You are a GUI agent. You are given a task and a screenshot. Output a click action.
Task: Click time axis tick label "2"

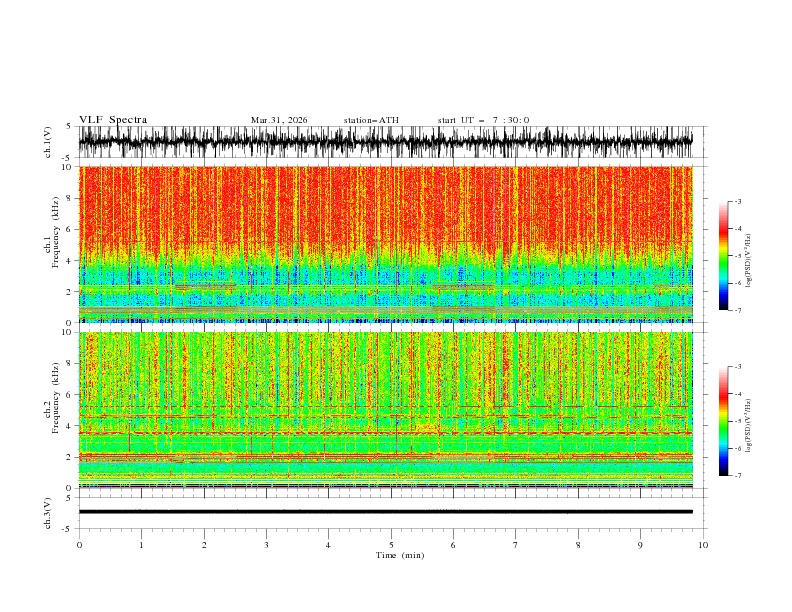tap(204, 545)
